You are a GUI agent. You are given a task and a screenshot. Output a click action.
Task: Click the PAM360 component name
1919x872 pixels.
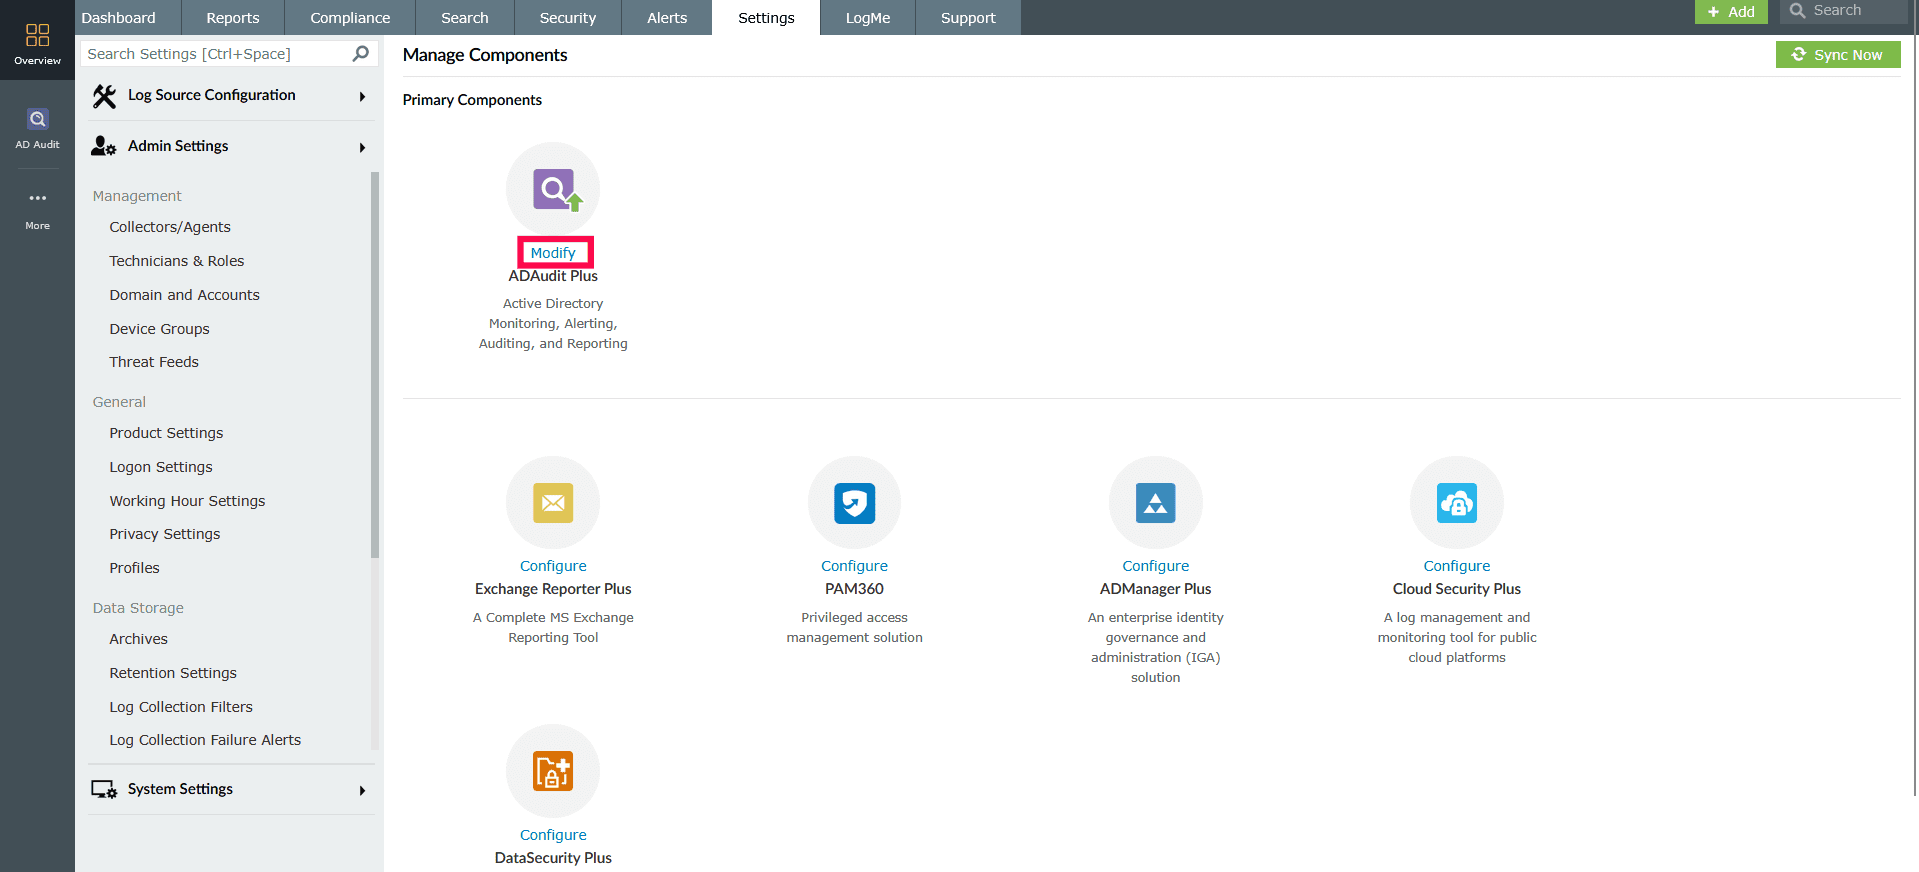pos(855,589)
